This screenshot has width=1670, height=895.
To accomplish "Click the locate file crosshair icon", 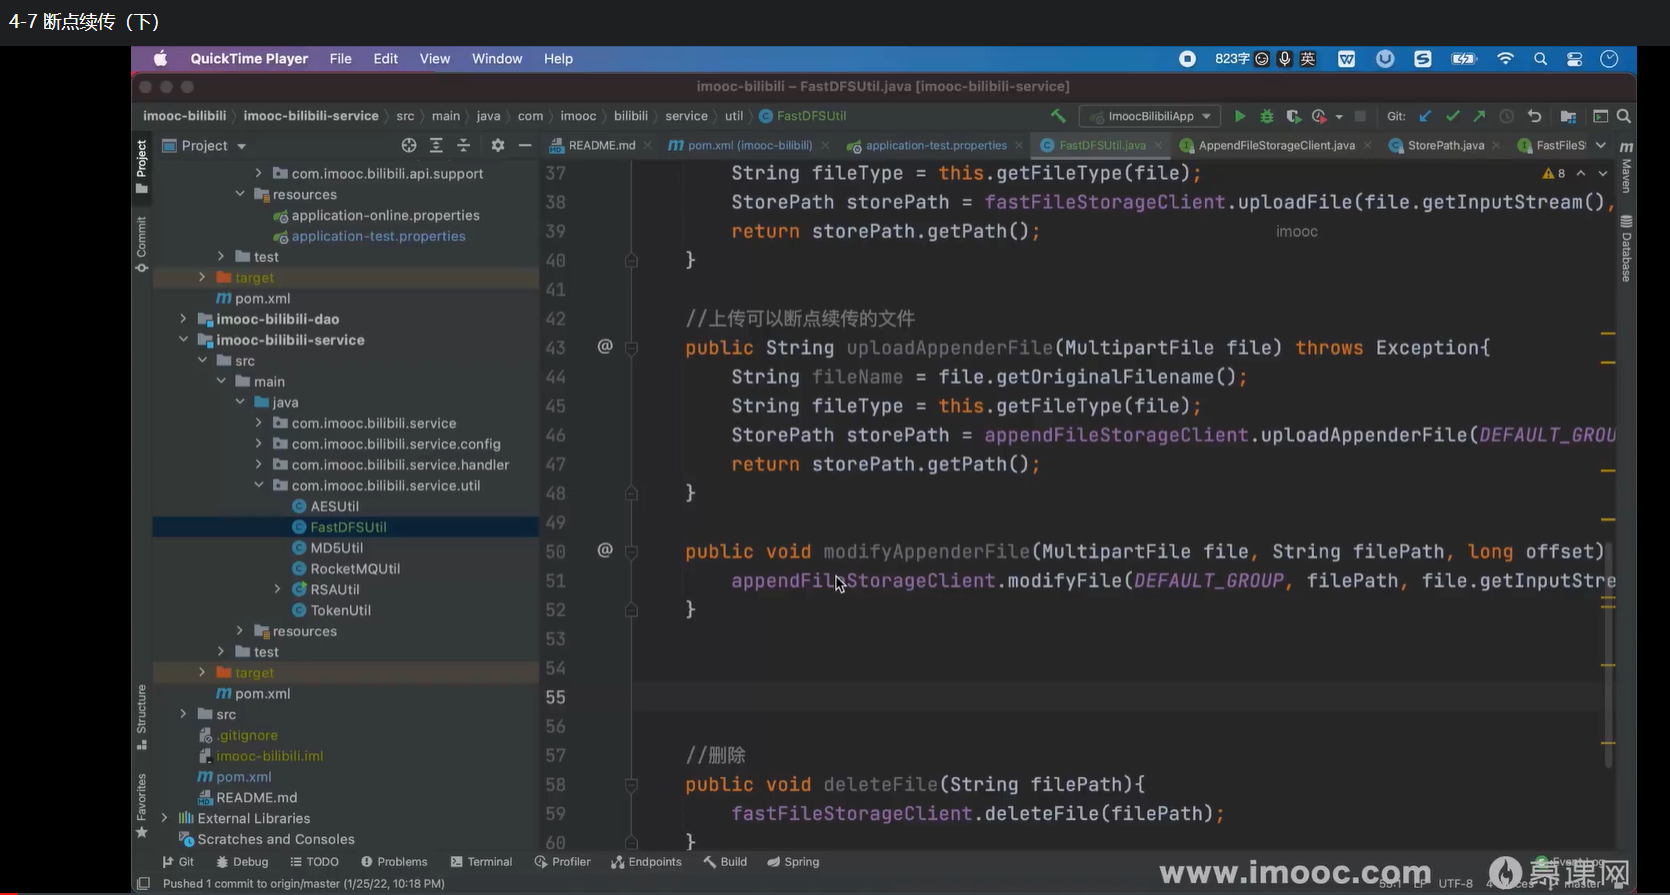I will (408, 145).
